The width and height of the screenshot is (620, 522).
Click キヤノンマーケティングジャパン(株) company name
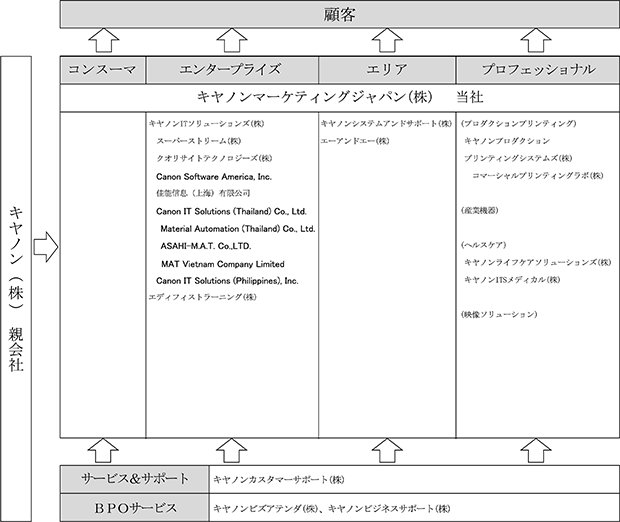315,97
